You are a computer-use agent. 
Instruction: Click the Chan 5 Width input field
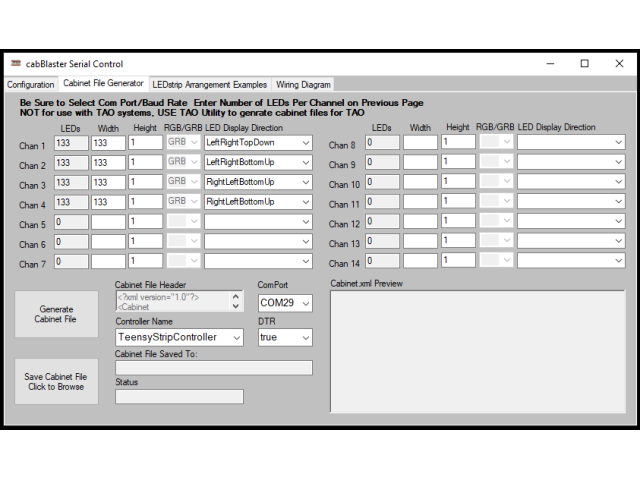point(107,221)
